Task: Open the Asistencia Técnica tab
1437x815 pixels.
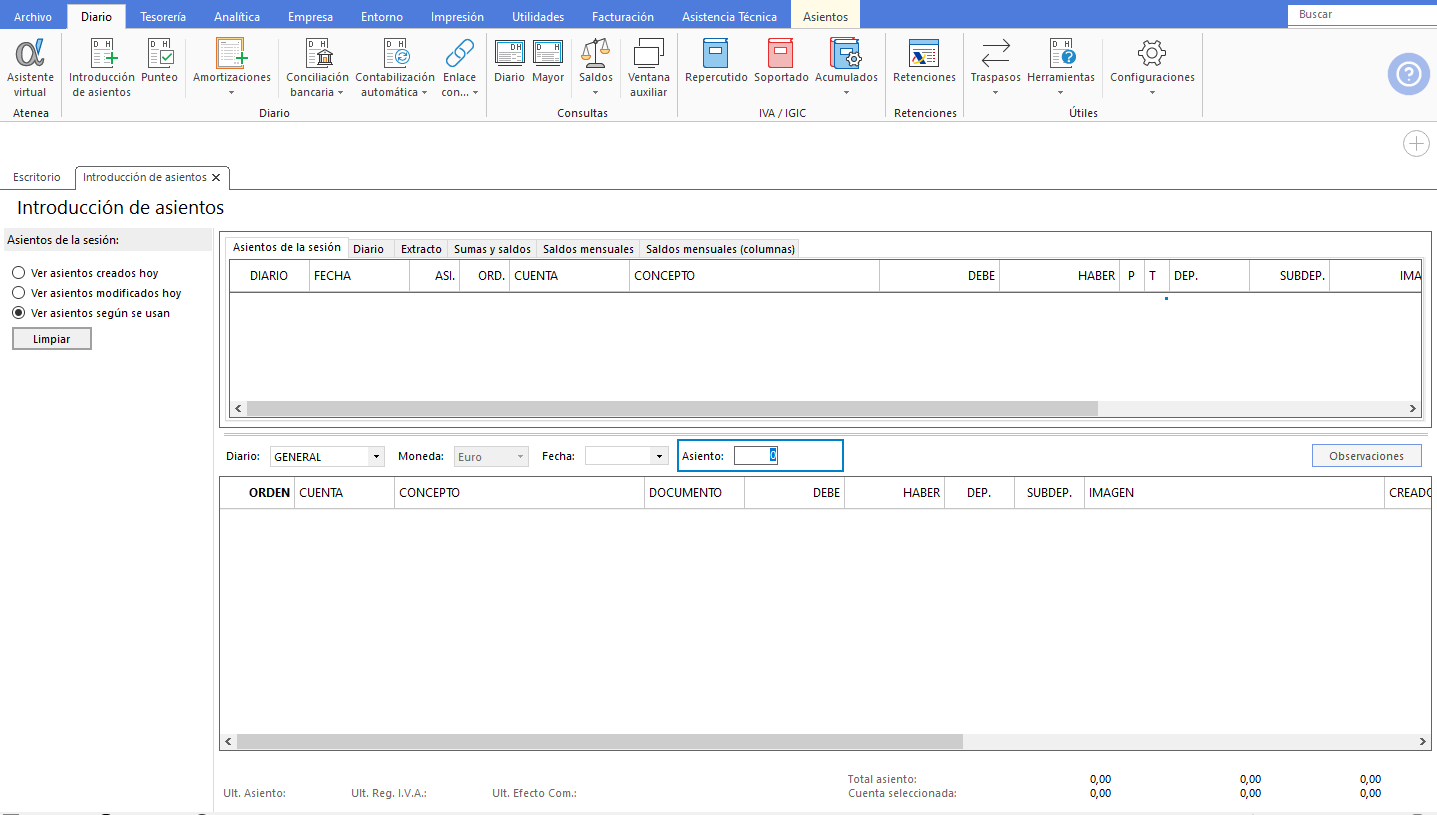Action: (729, 16)
